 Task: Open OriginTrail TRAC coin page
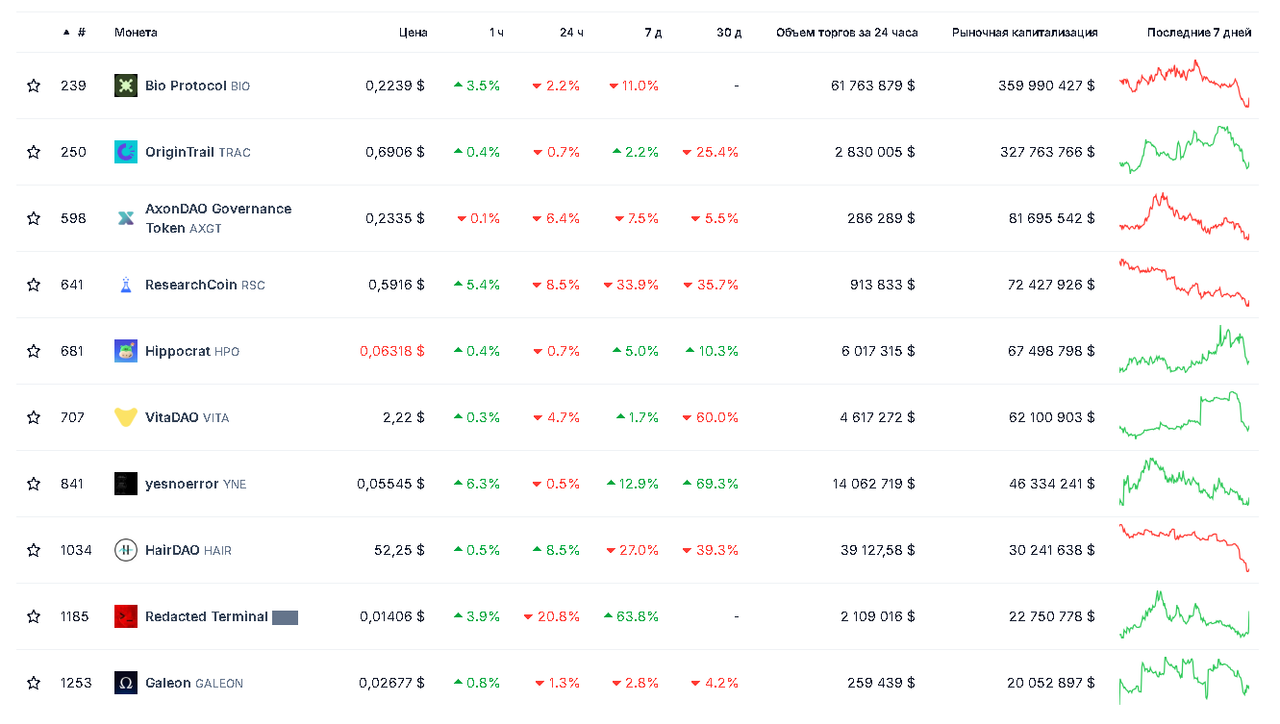click(198, 152)
